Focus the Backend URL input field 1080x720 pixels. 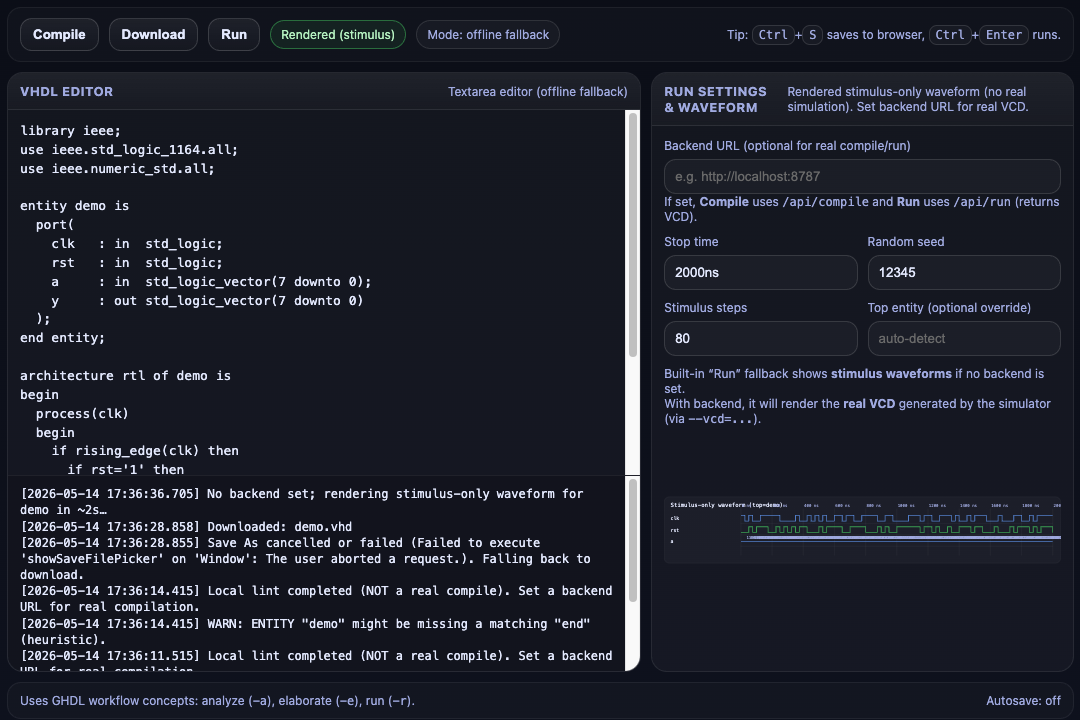(x=862, y=176)
